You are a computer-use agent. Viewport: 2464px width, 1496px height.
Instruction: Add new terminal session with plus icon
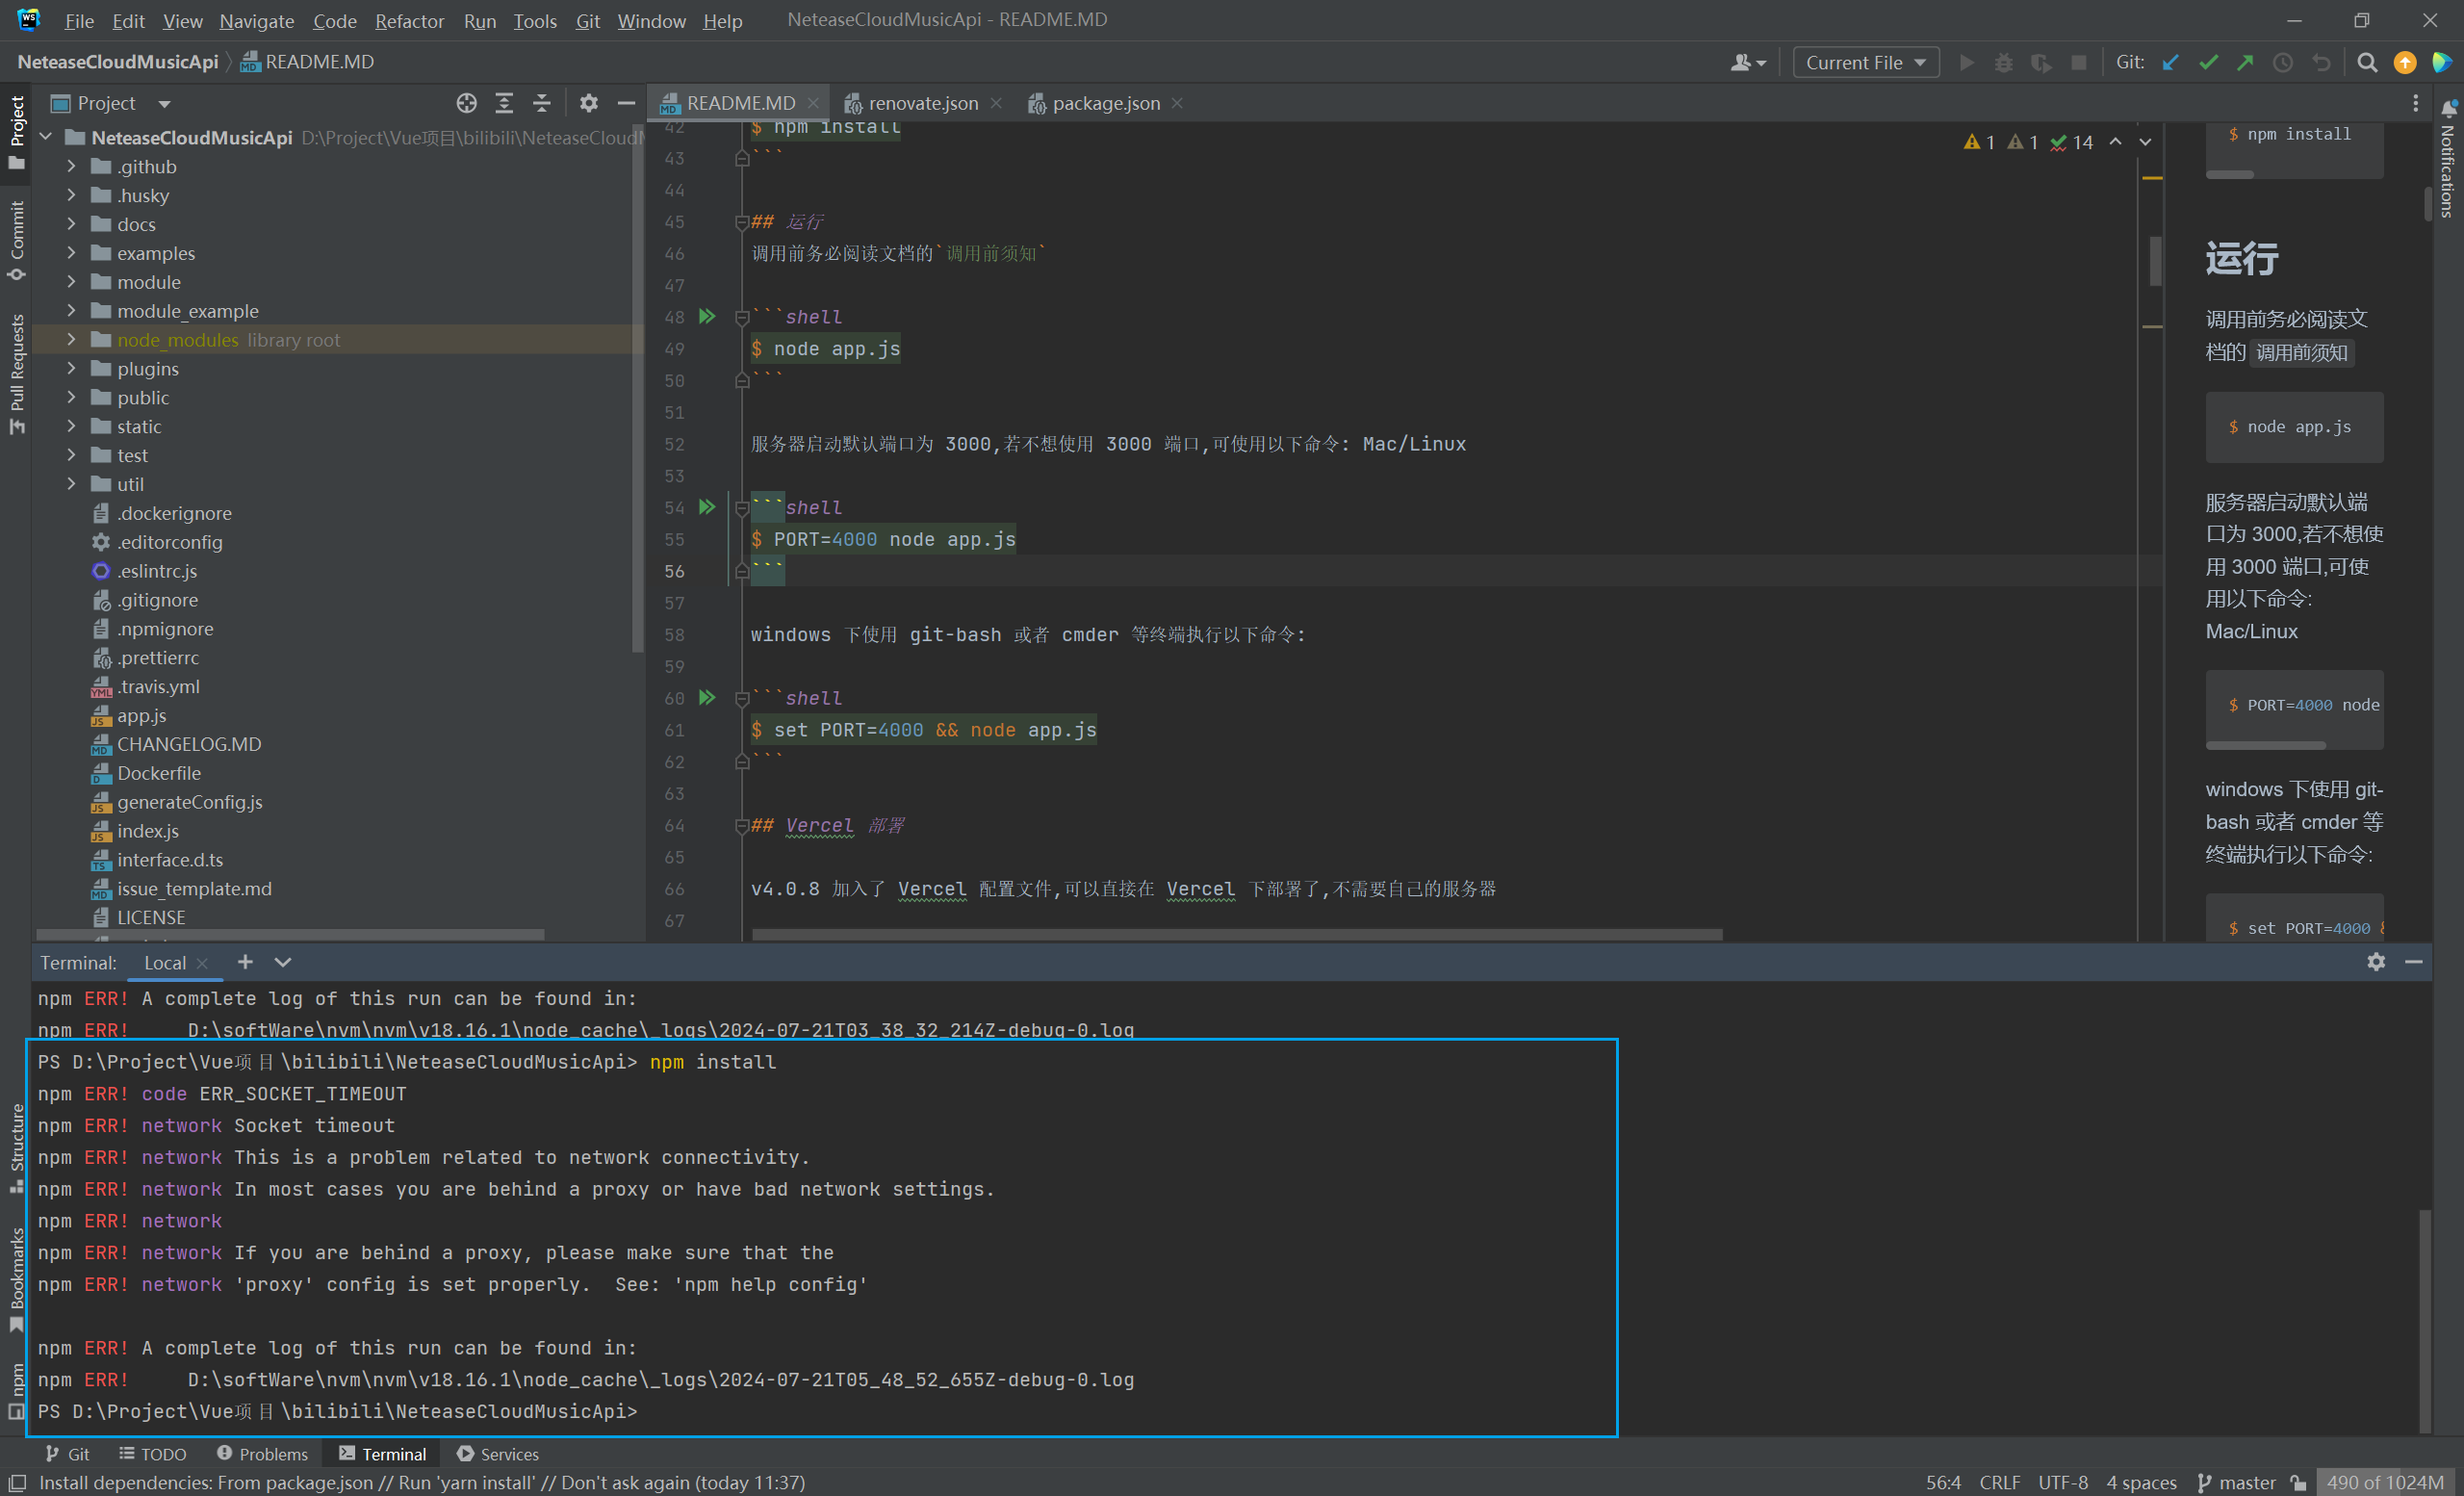pyautogui.click(x=245, y=961)
